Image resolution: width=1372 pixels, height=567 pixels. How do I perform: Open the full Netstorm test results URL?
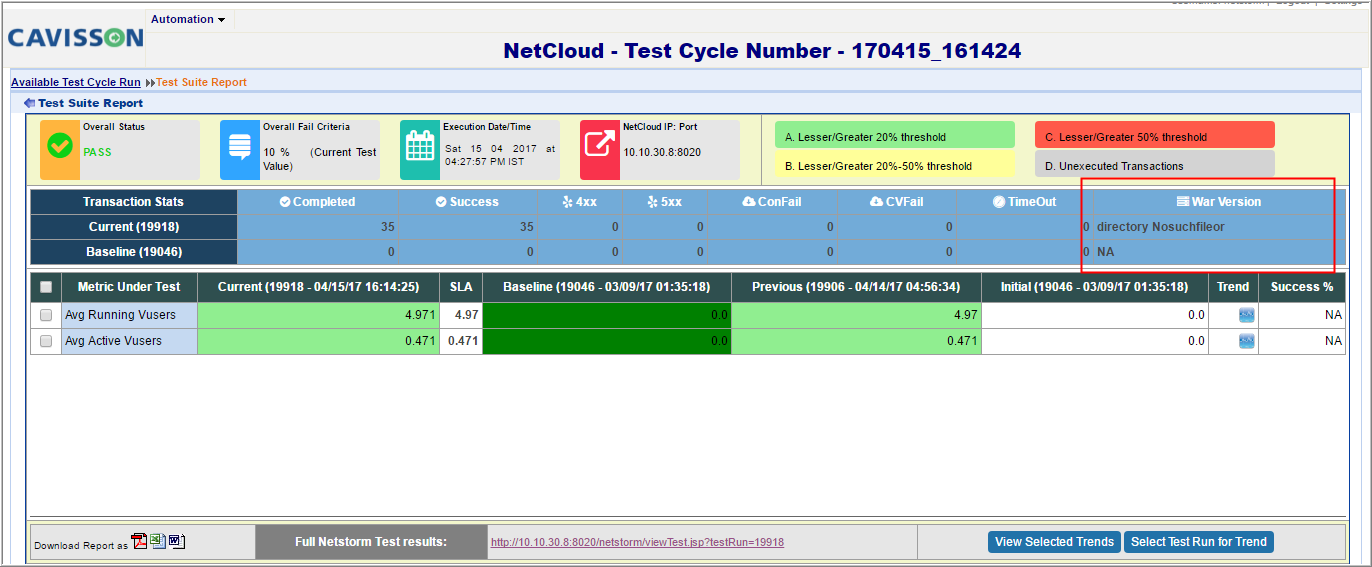637,542
